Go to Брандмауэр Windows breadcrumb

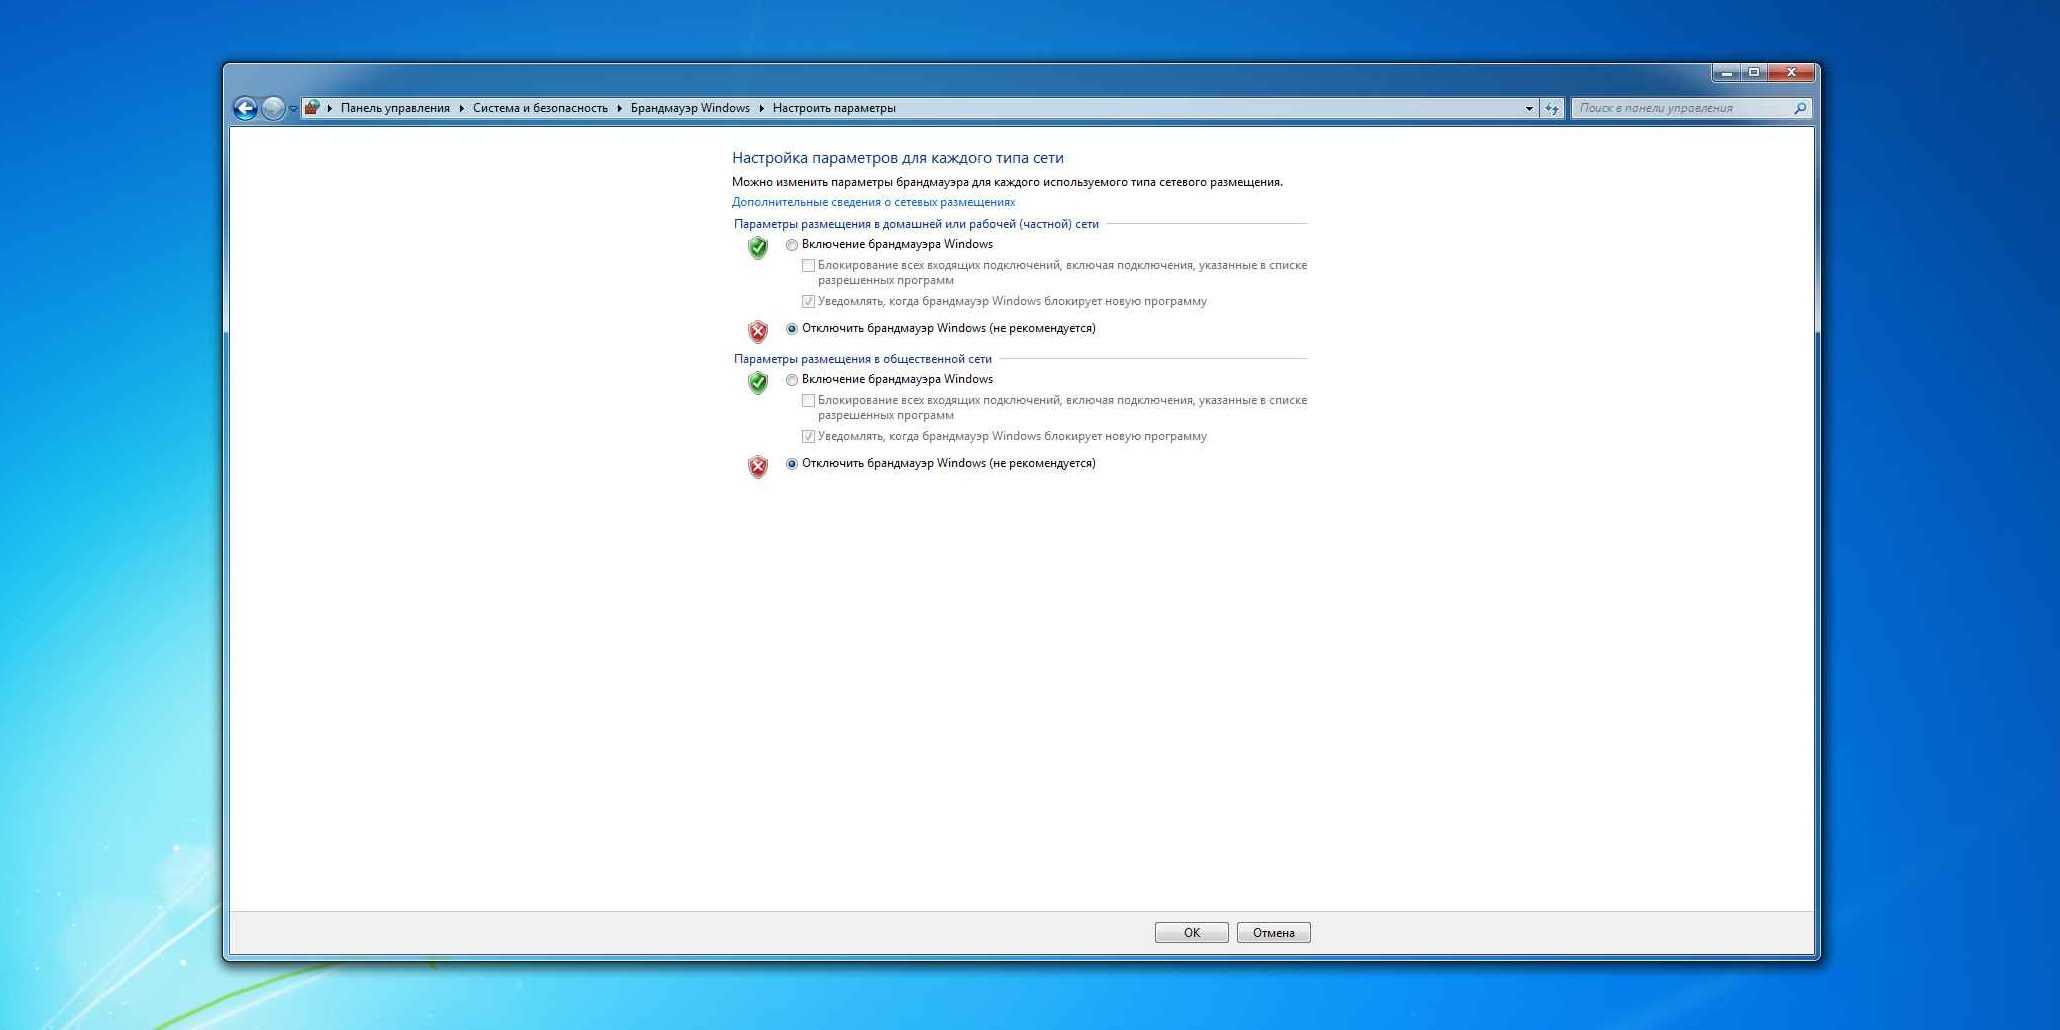(x=690, y=108)
